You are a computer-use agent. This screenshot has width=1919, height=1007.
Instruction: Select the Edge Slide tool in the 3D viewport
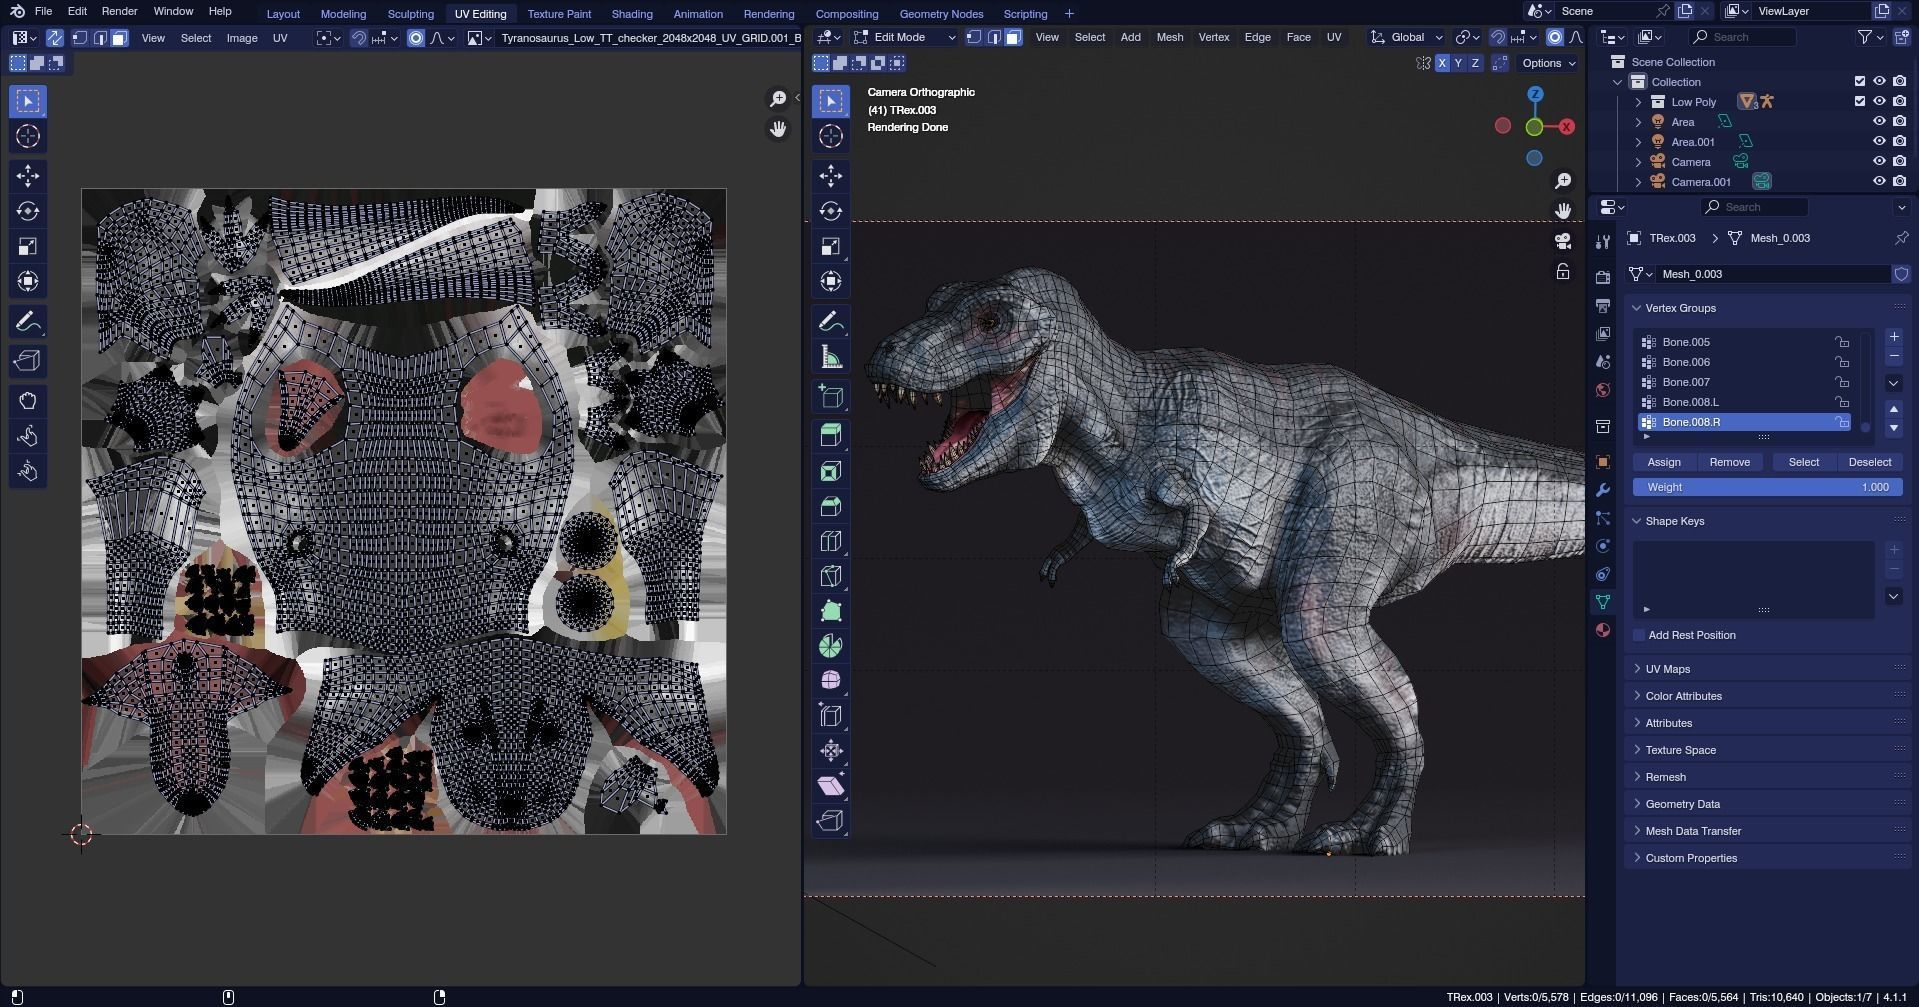click(831, 716)
